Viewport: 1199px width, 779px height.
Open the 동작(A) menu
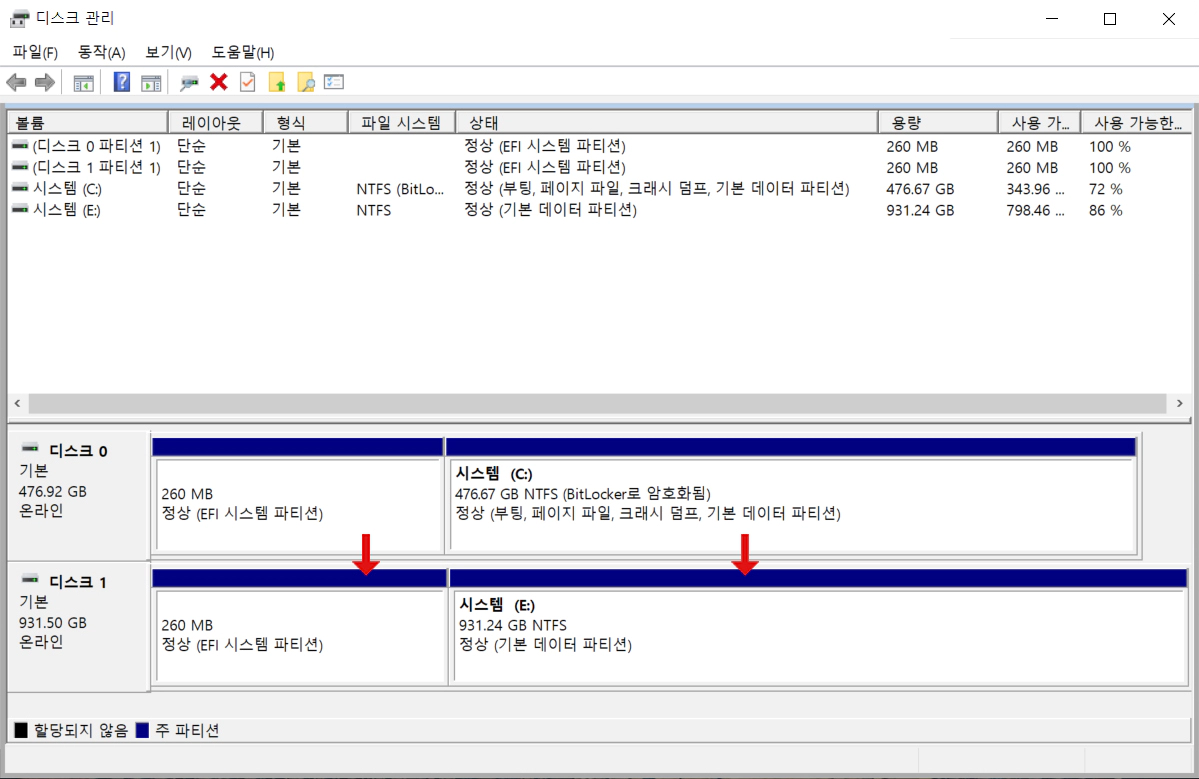pyautogui.click(x=101, y=52)
